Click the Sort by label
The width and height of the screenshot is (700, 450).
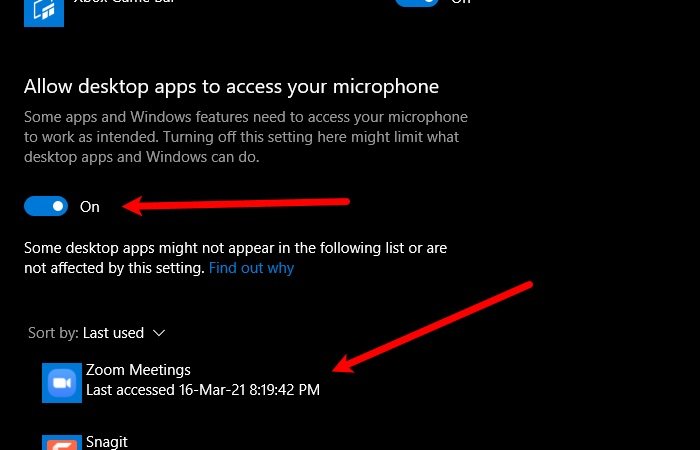tap(54, 333)
